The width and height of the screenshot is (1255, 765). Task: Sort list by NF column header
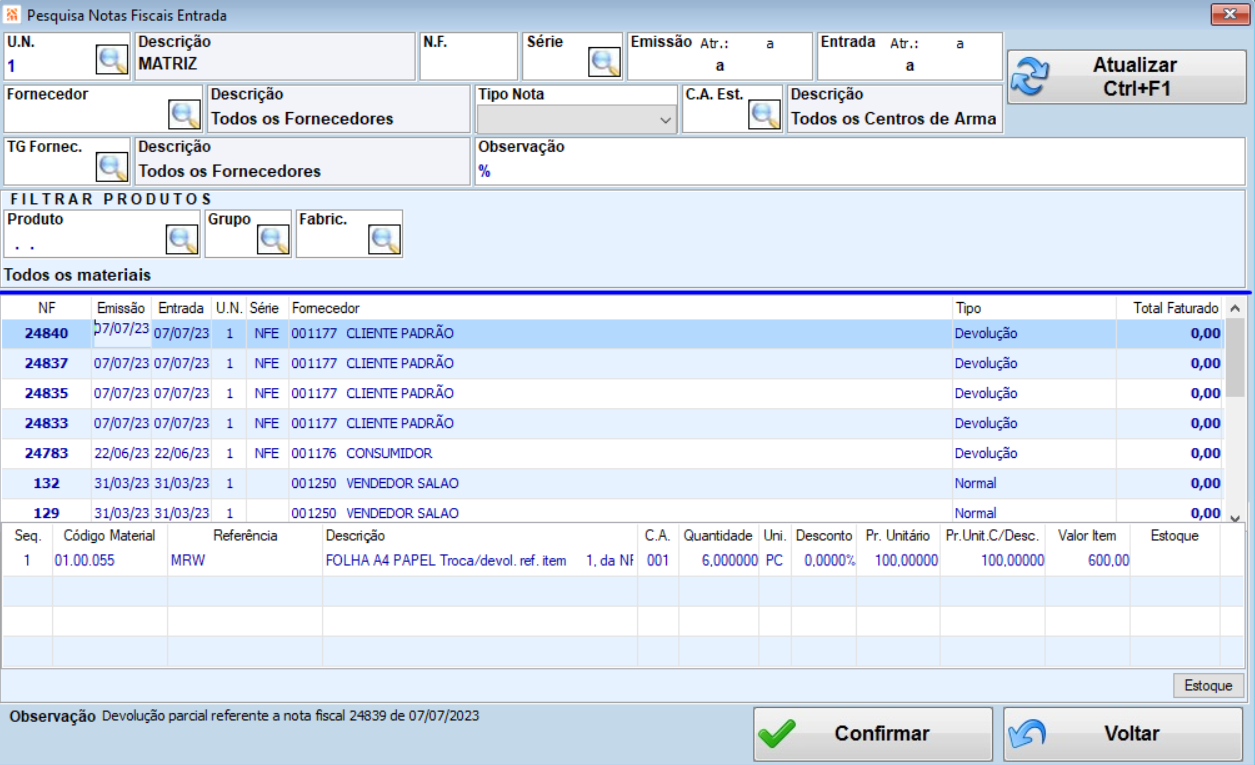tap(47, 308)
